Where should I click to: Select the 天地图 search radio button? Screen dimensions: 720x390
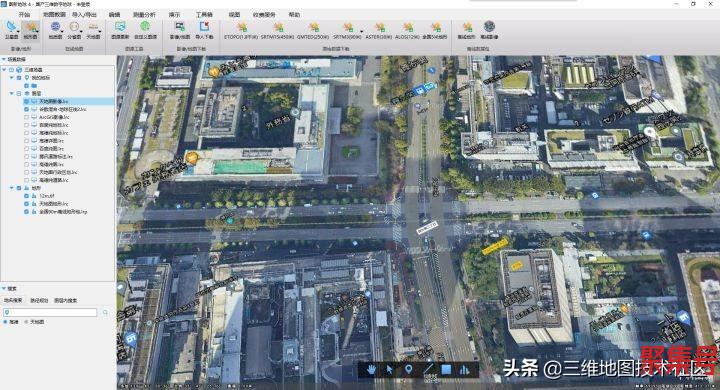coord(26,322)
